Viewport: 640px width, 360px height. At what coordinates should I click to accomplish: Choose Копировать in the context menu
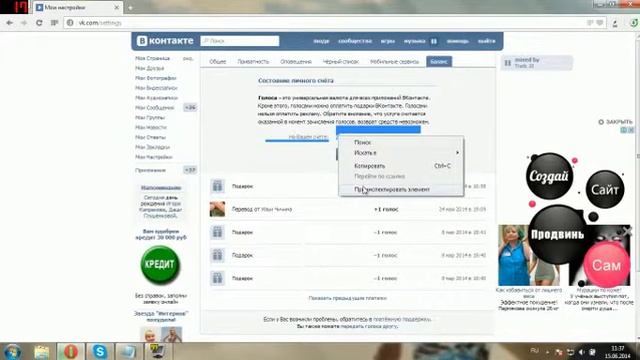(401, 166)
